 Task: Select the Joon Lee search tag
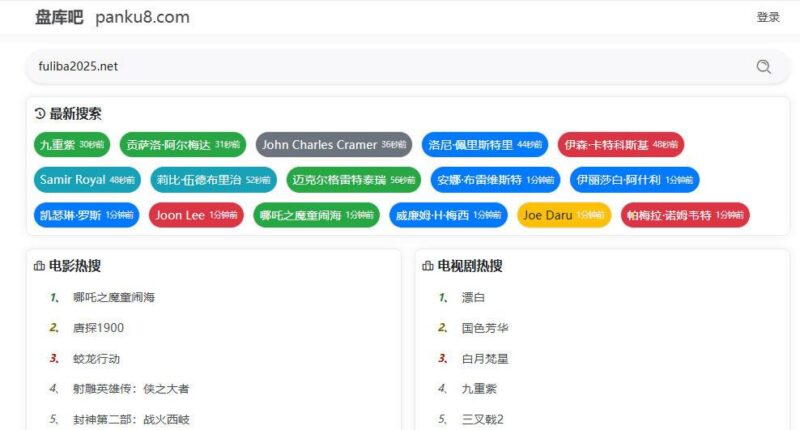(x=196, y=215)
